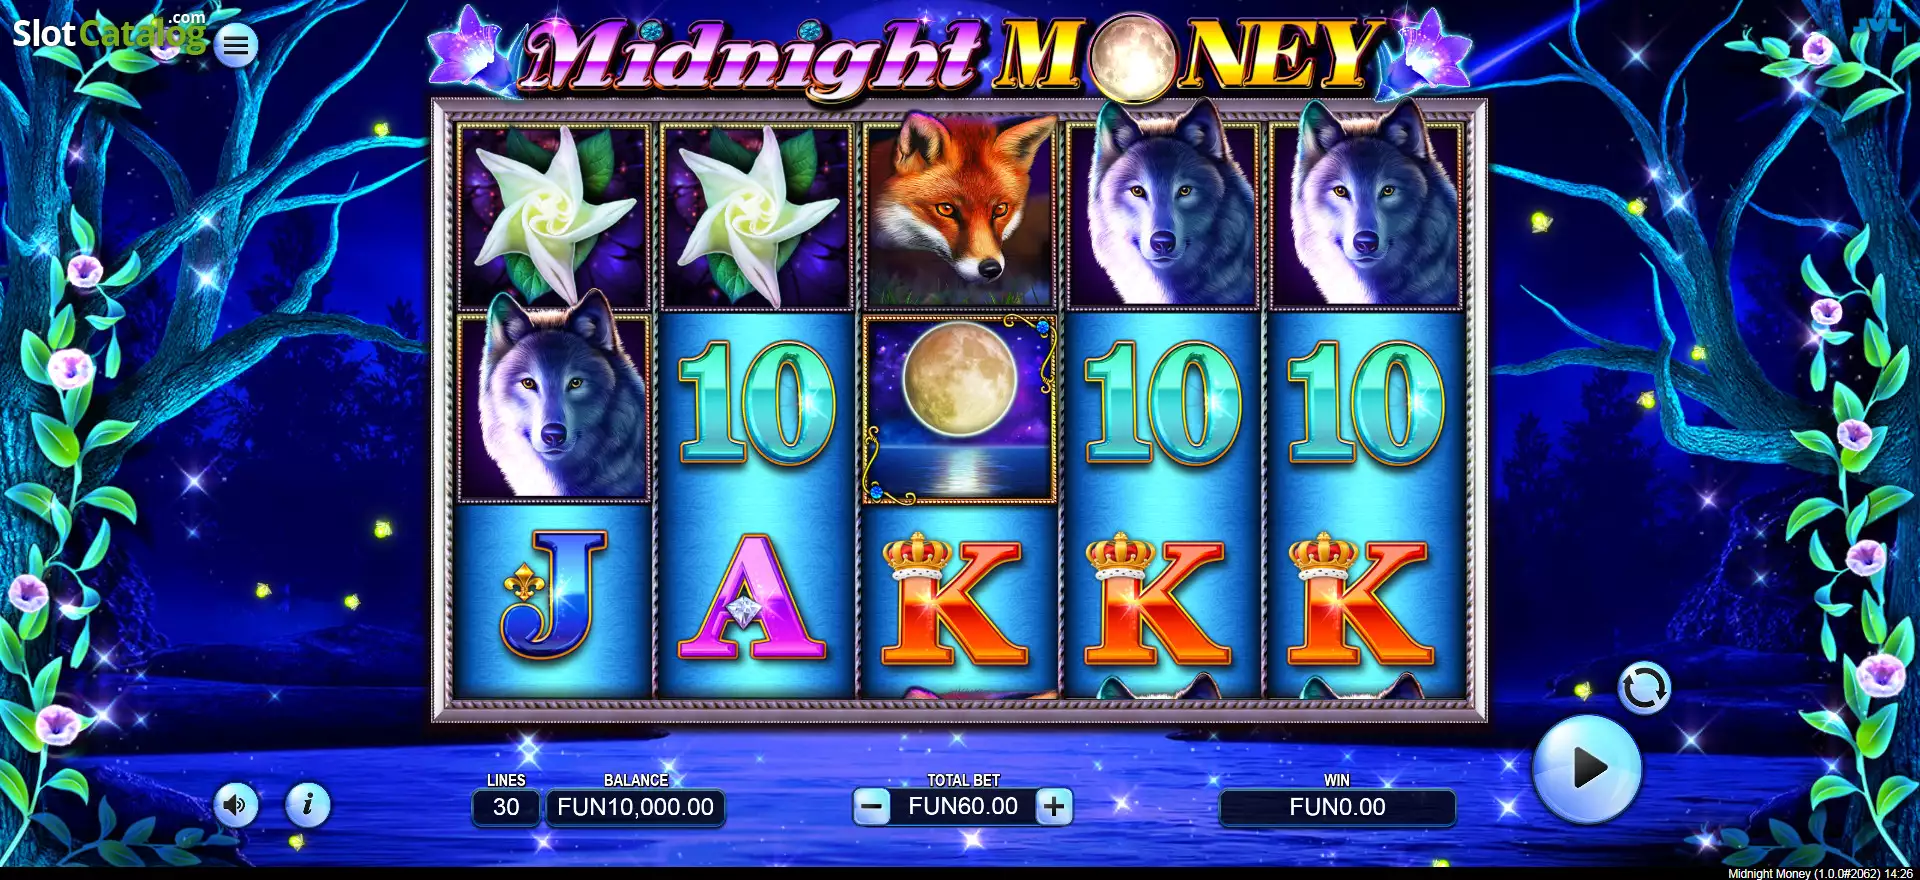Screen dimensions: 1920x880
Task: Click the balance FUN10,000.00 field
Action: click(635, 807)
